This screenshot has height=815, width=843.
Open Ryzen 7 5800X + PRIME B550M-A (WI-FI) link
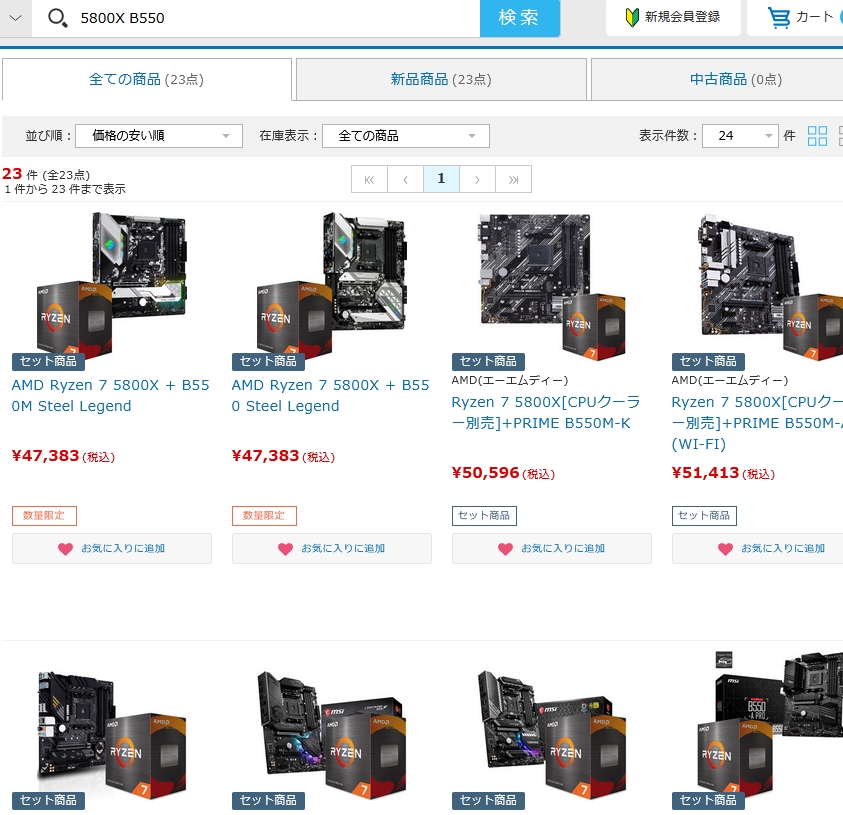click(757, 423)
